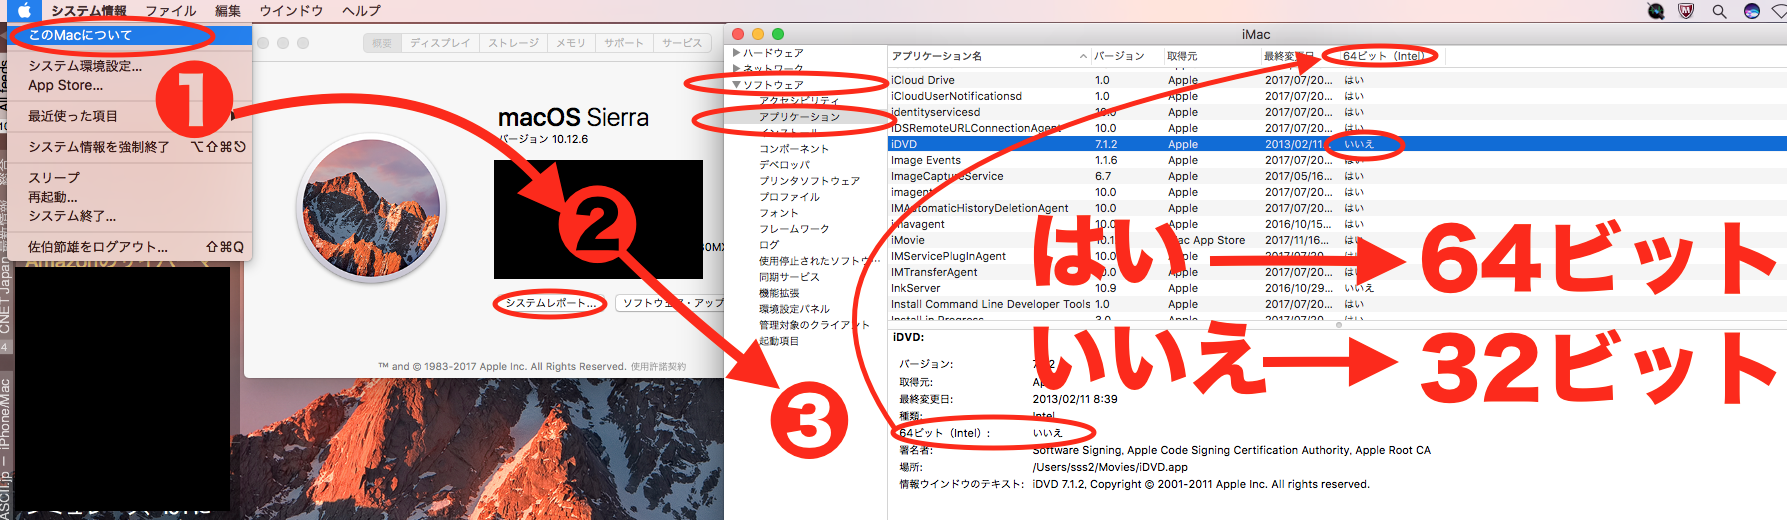This screenshot has width=1787, height=520.
Task: Open the 使用許諾契約 link
Action: pyautogui.click(x=658, y=367)
